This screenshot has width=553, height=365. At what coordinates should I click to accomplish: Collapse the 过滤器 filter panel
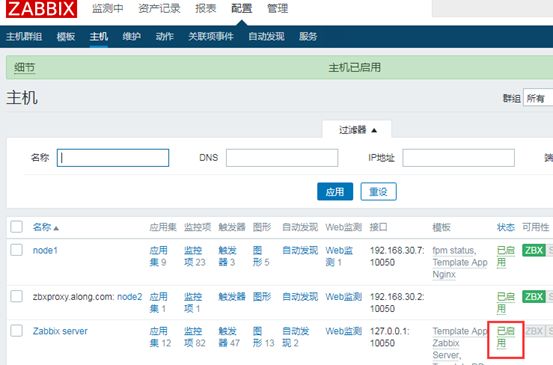tap(357, 130)
